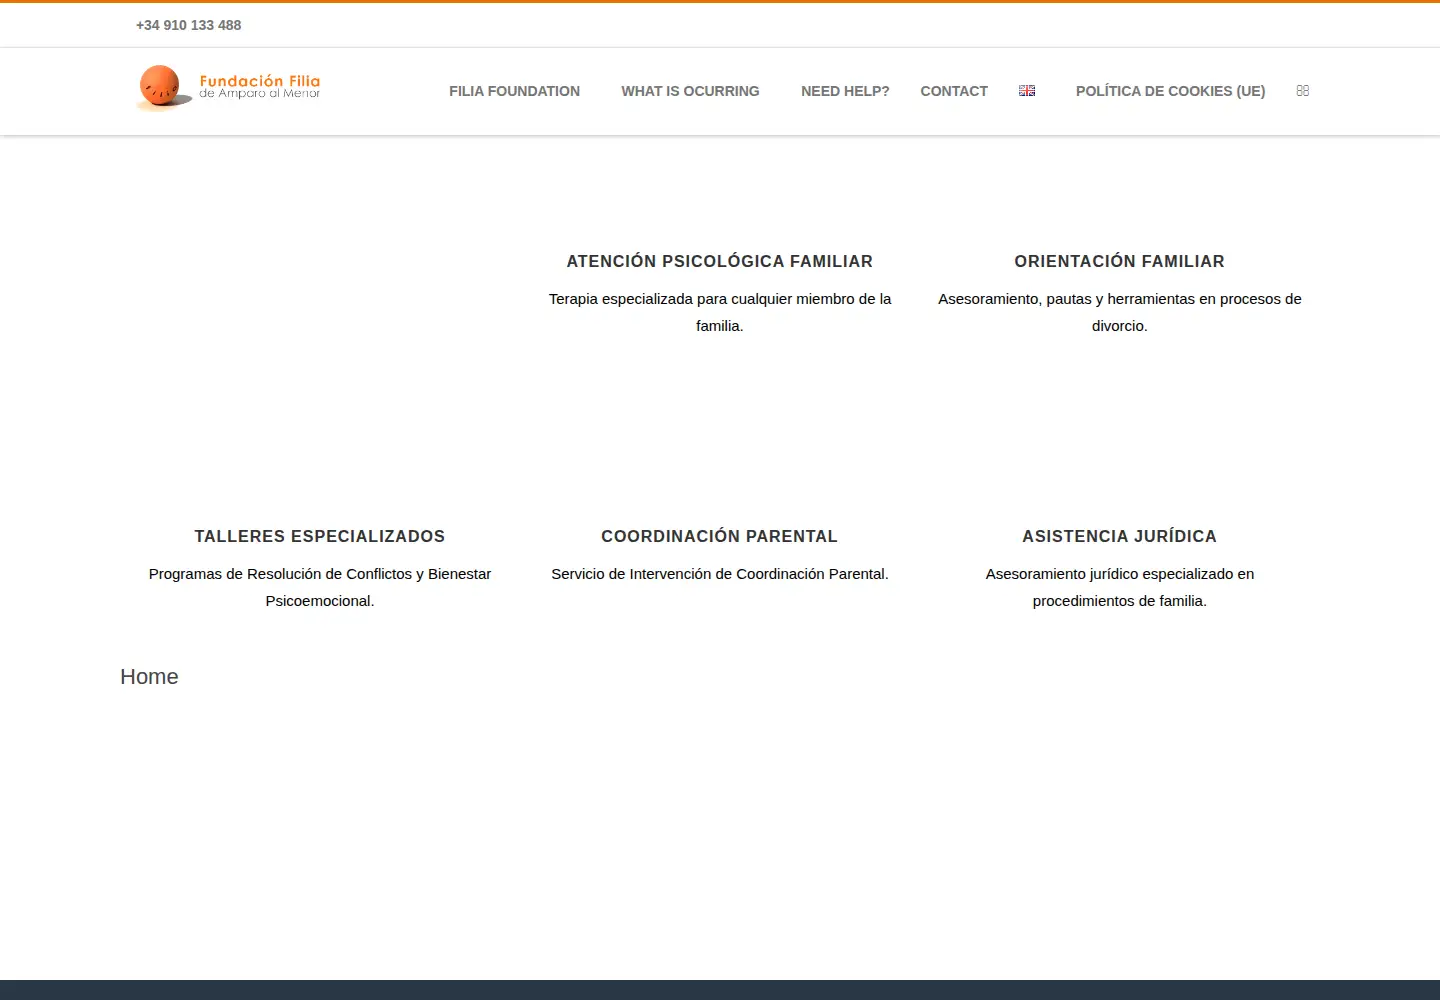This screenshot has height=1000, width=1440.
Task: Open Orientación Familiar heading
Action: (1120, 261)
